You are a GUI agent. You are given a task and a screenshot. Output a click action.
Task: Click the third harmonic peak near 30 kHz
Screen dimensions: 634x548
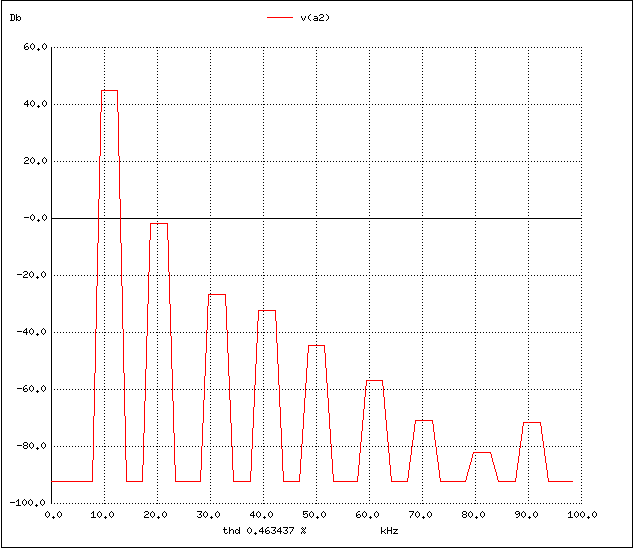tap(217, 295)
